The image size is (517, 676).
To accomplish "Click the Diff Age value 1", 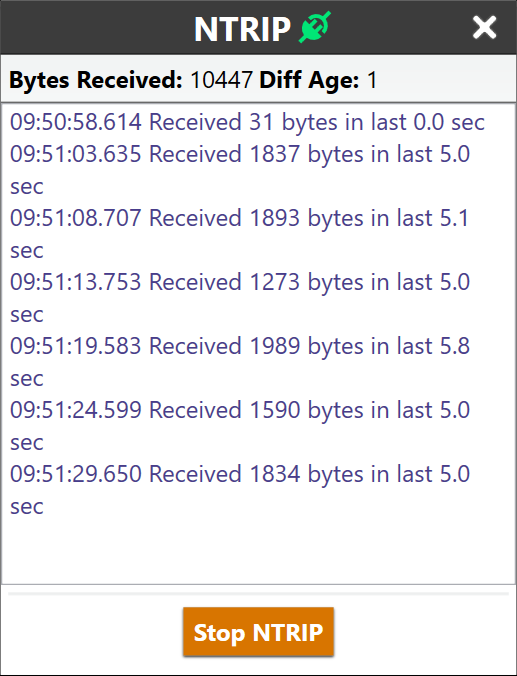I will (372, 80).
